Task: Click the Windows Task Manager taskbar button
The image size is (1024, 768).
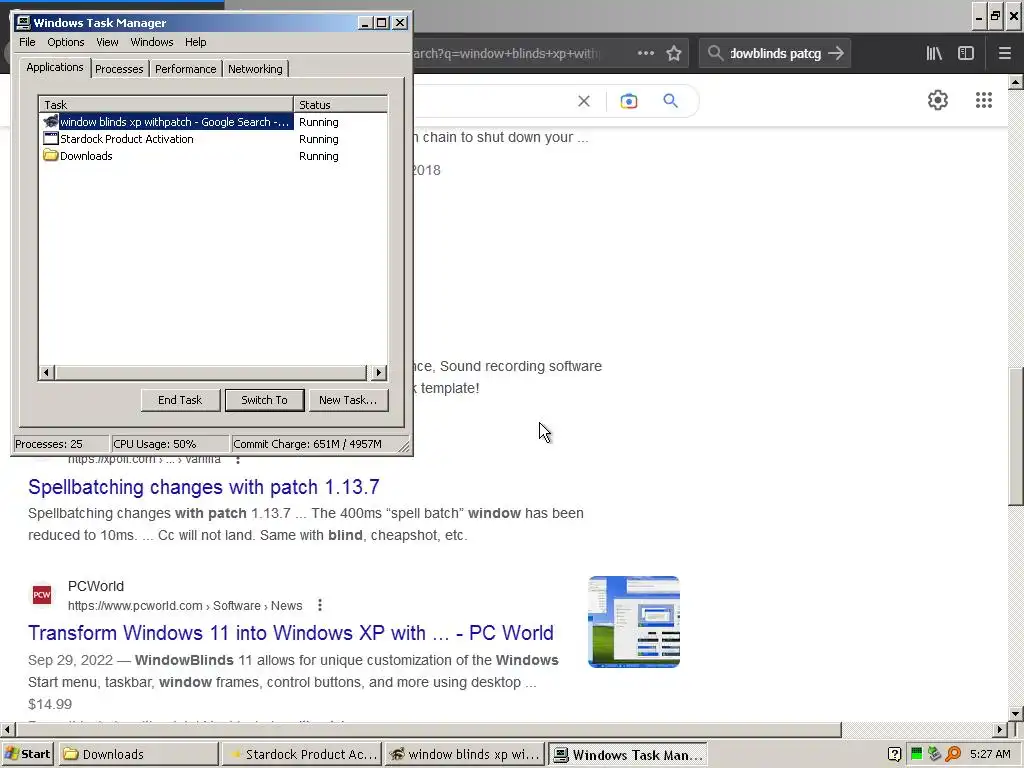Action: (628, 754)
